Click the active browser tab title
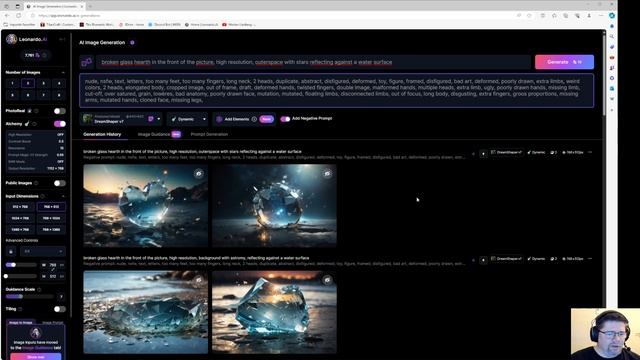 point(54,7)
